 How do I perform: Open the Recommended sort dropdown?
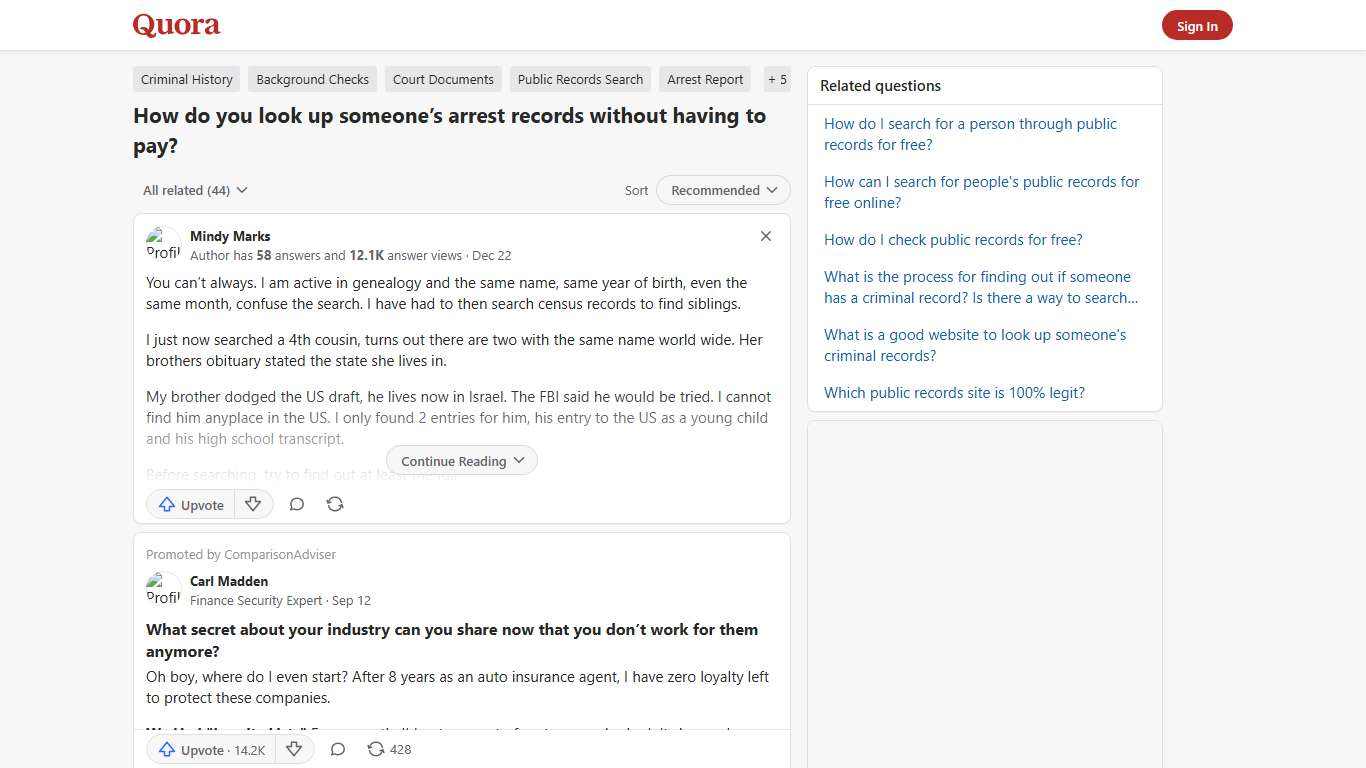(x=722, y=190)
